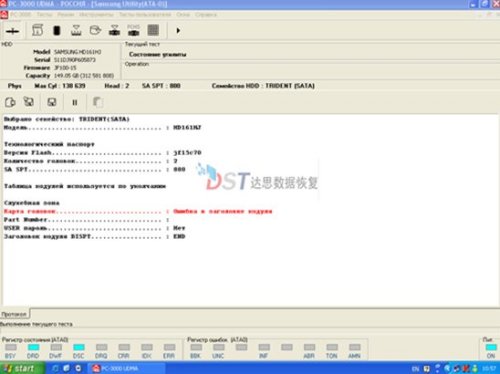Click the TRIDENT (SATA) family label
The image size is (500, 374).
pyautogui.click(x=290, y=86)
